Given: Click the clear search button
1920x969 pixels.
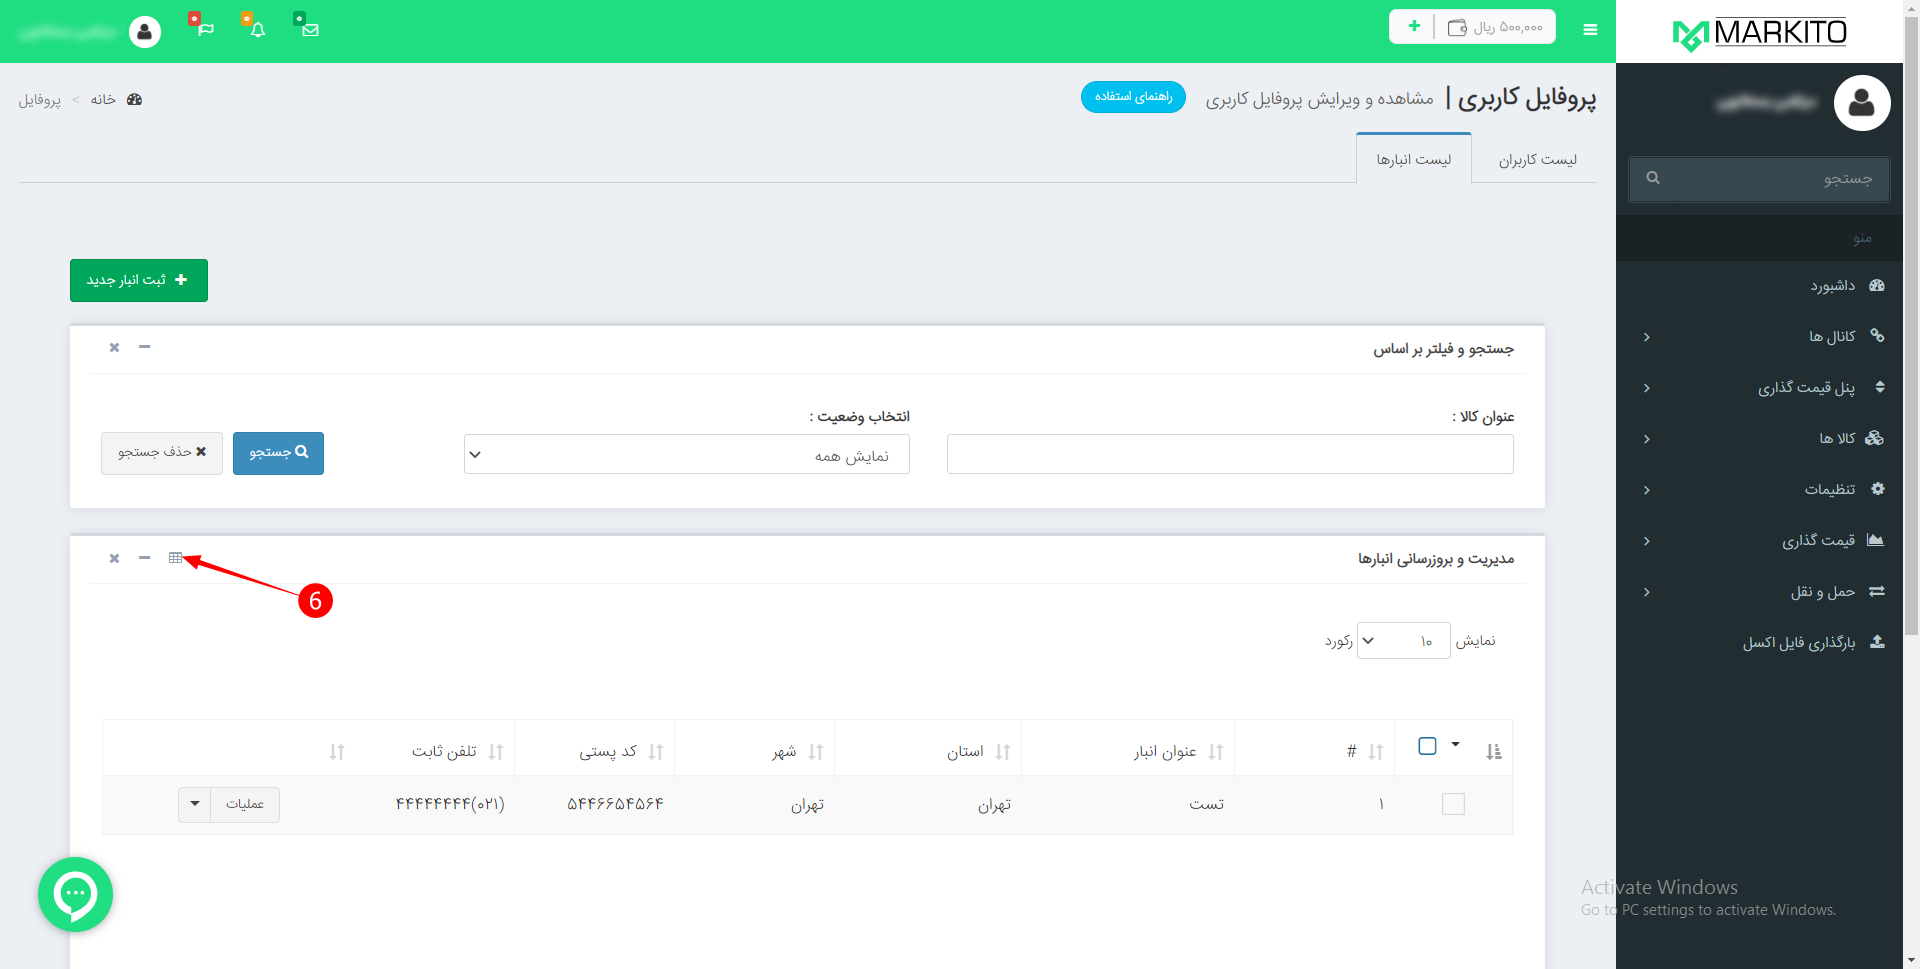Looking at the screenshot, I should pos(162,453).
